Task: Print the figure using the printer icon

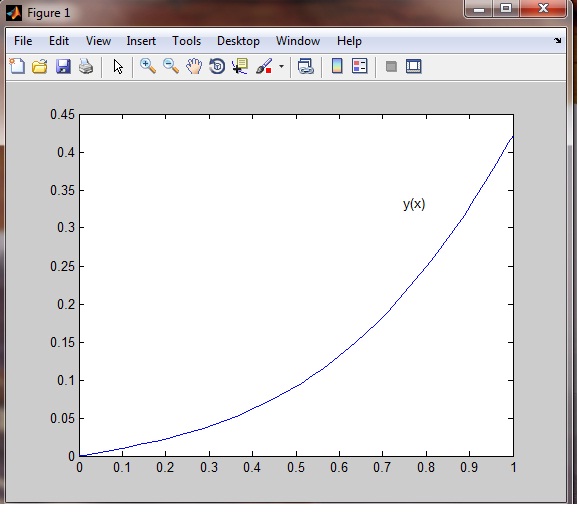Action: [86, 67]
